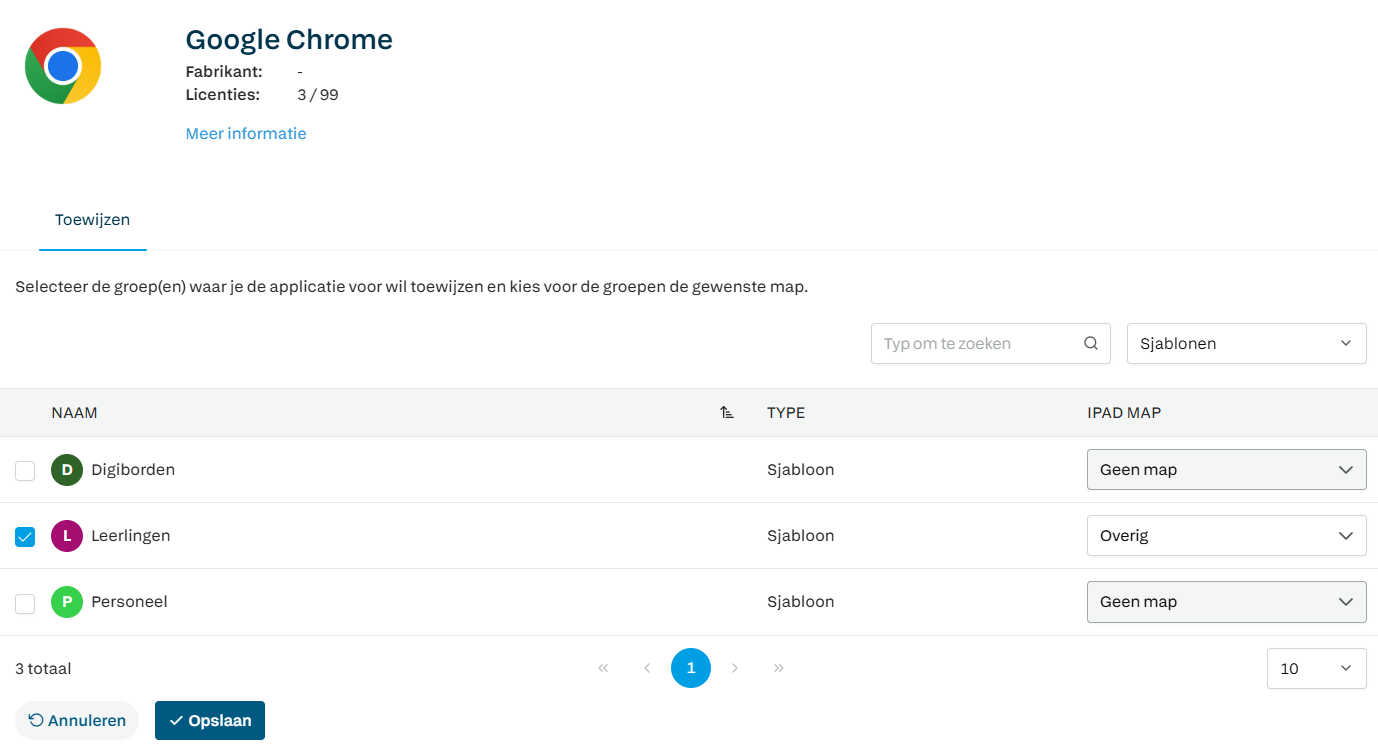The height and width of the screenshot is (752, 1378).
Task: Click the Personeel avatar icon
Action: [x=67, y=602]
